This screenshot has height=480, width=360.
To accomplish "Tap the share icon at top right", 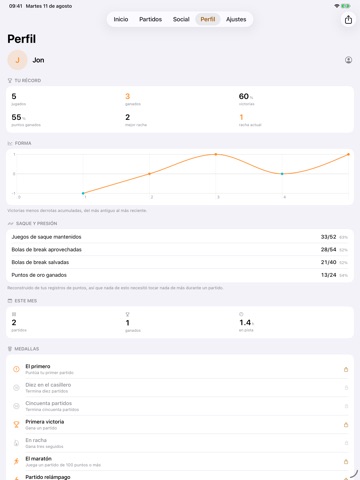I will pyautogui.click(x=348, y=19).
